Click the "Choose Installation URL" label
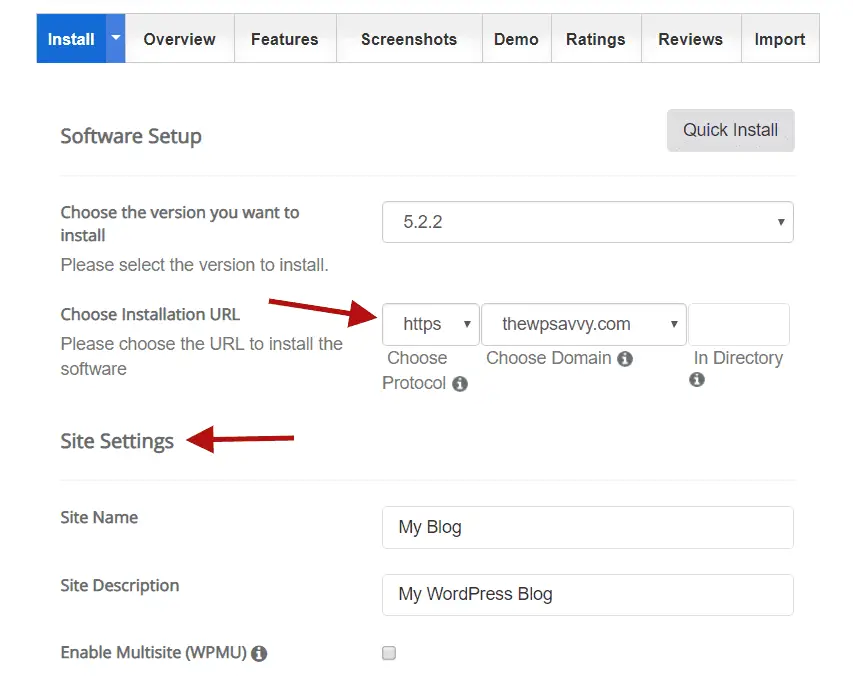 150,314
